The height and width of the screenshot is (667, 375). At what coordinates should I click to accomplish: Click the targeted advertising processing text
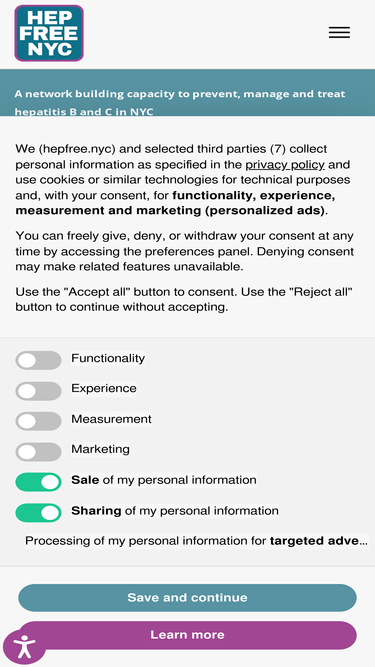coord(196,541)
